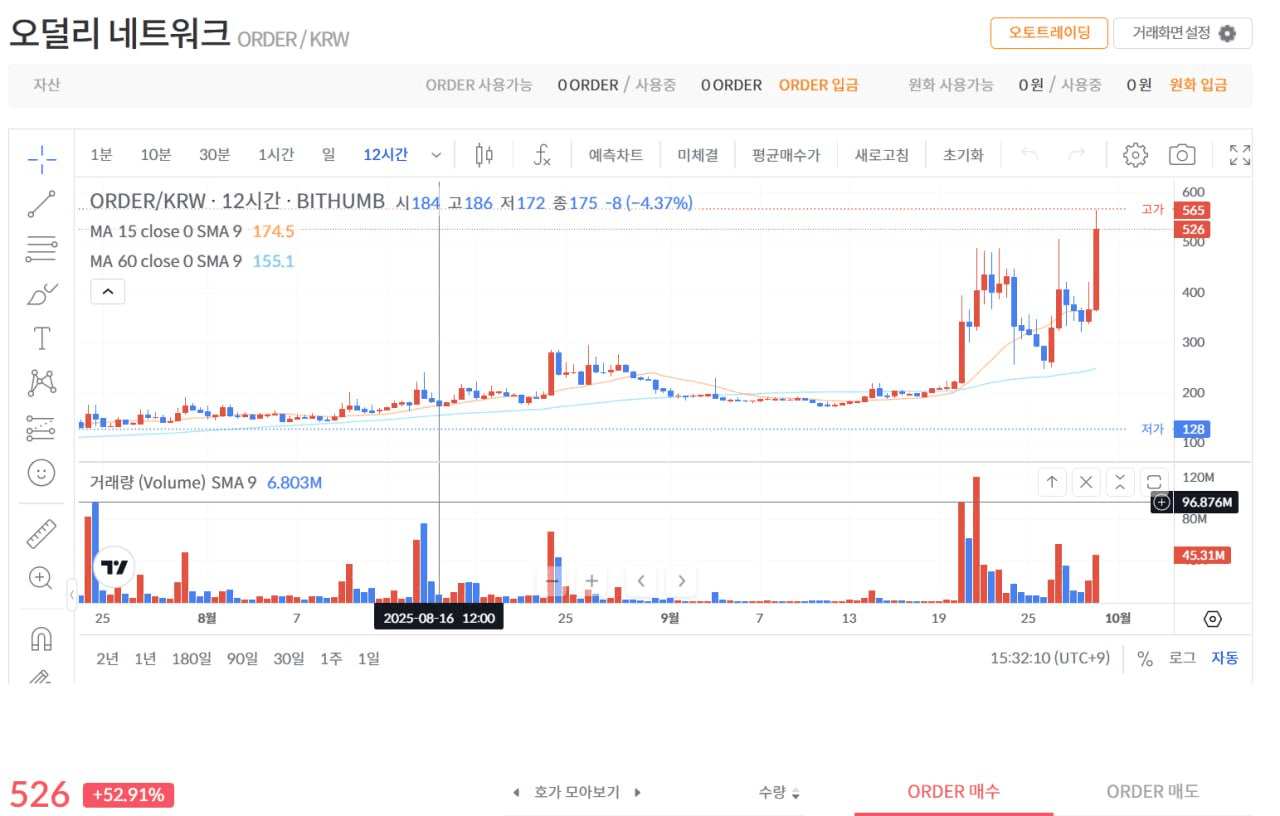Image resolution: width=1280 pixels, height=816 pixels.
Task: Maximize the volume pane
Action: 1155,482
